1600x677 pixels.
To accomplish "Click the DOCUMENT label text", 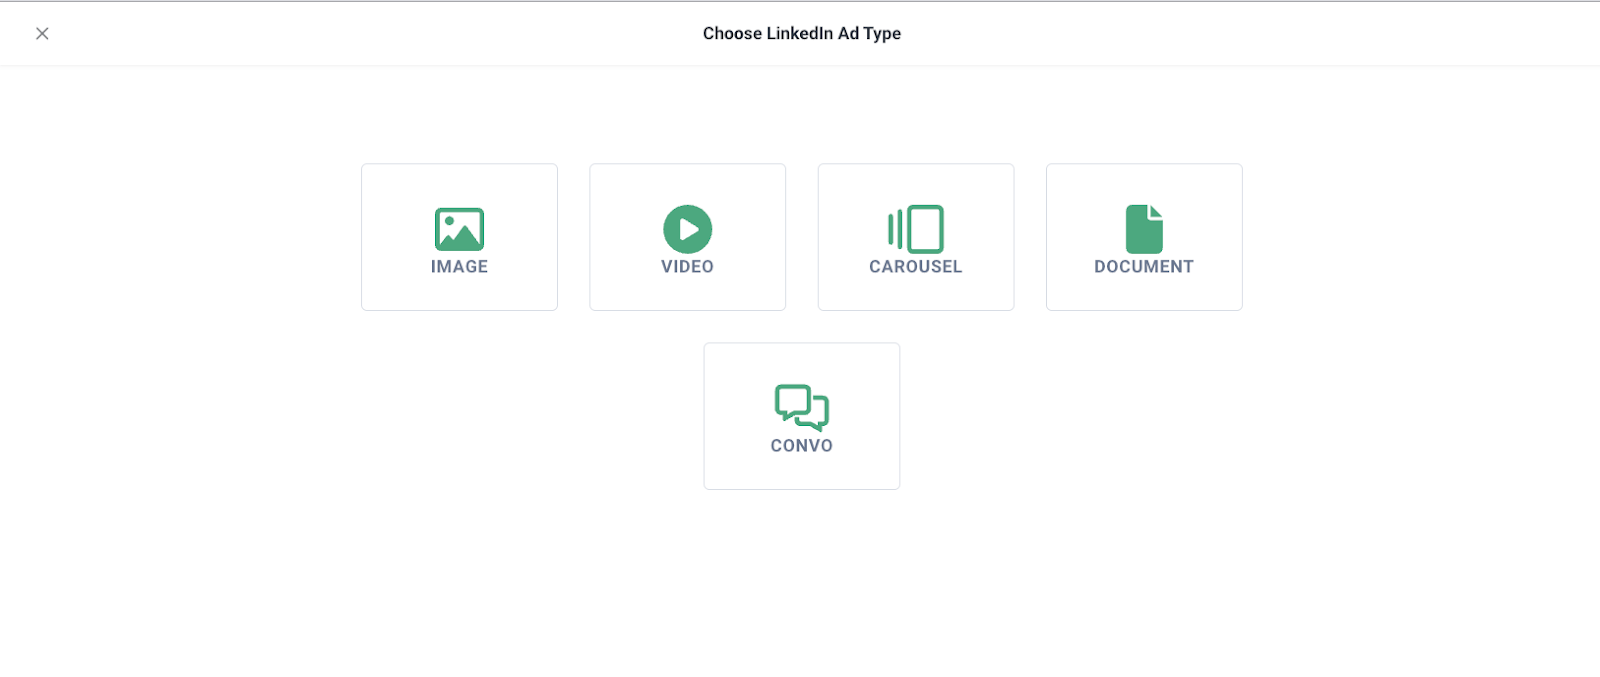I will pos(1144,267).
